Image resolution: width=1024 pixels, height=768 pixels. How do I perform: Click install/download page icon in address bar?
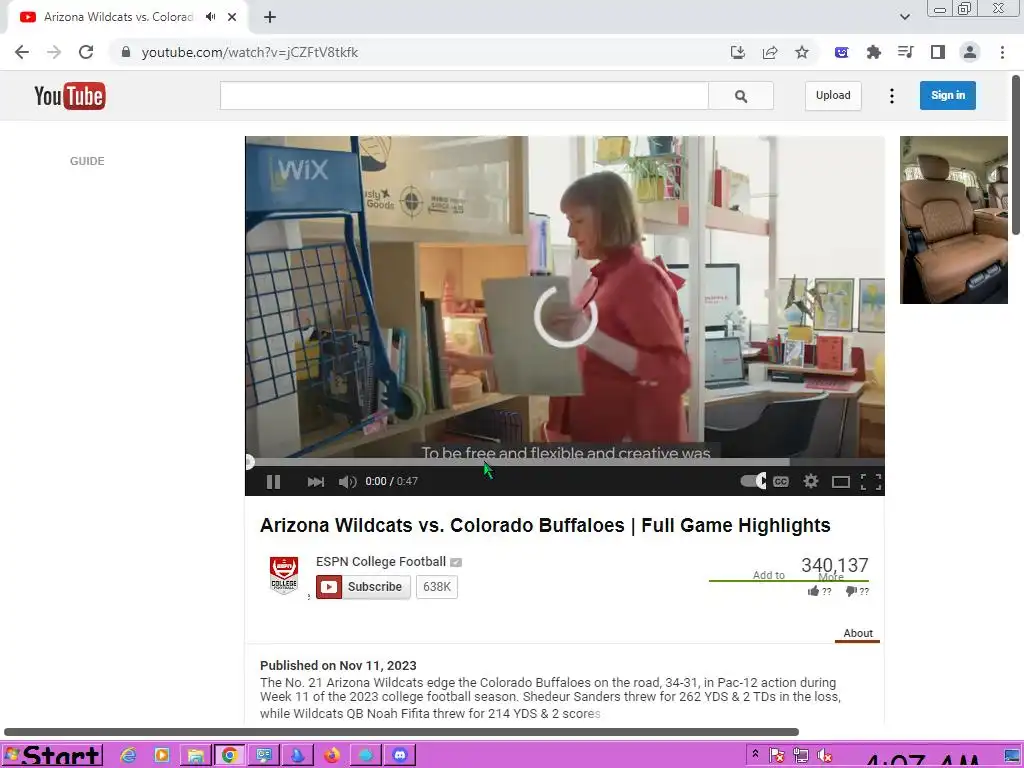(x=737, y=52)
